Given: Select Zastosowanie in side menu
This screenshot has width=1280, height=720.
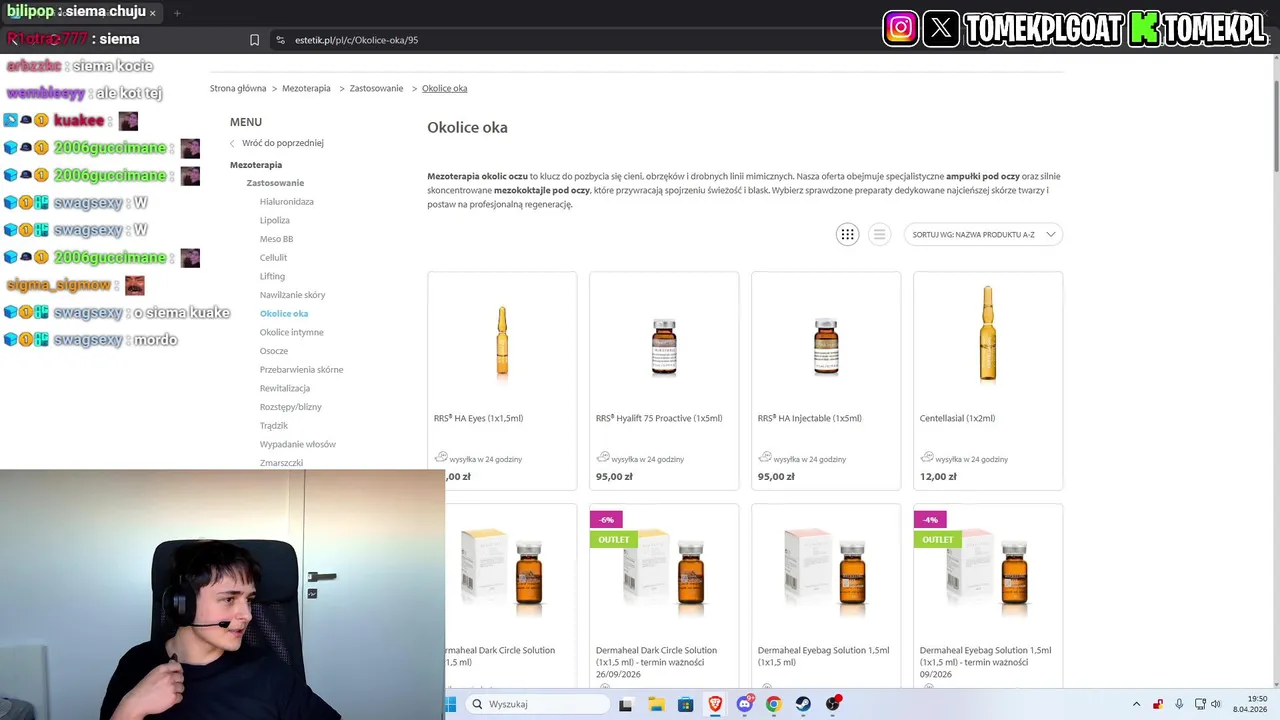Looking at the screenshot, I should pos(275,183).
